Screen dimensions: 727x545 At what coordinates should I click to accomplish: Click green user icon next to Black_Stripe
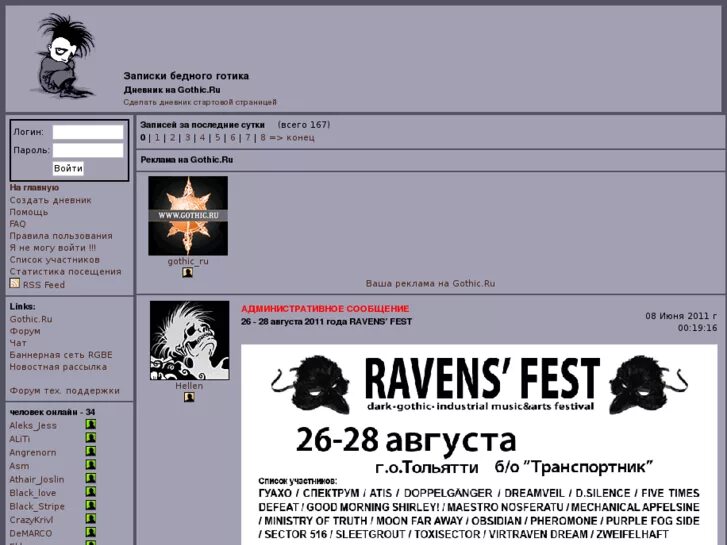click(x=91, y=505)
